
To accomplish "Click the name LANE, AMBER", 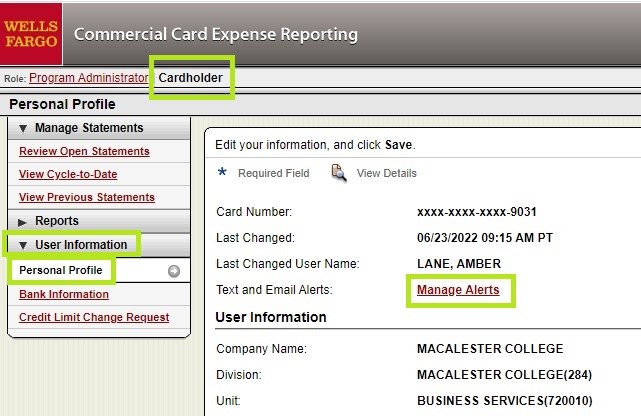I will coord(459,264).
